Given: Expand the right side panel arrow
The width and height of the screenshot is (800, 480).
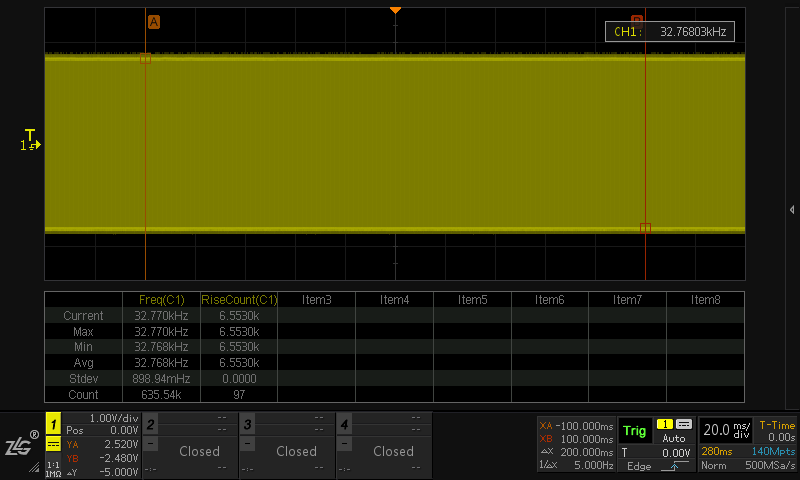Looking at the screenshot, I should click(x=791, y=209).
